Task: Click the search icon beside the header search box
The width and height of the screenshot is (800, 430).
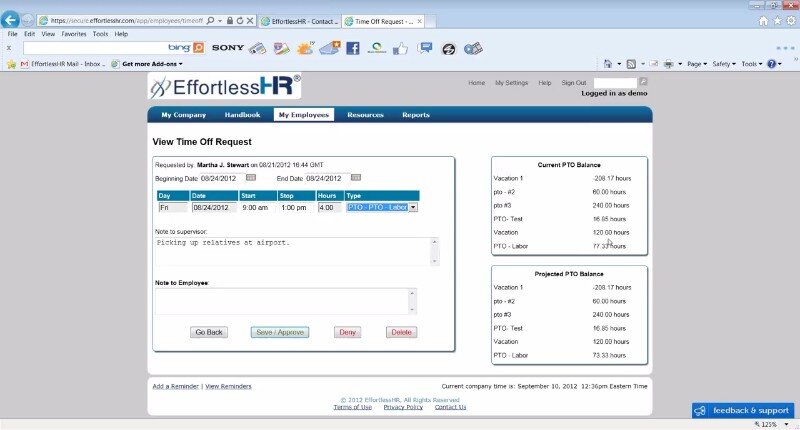Action: (643, 82)
